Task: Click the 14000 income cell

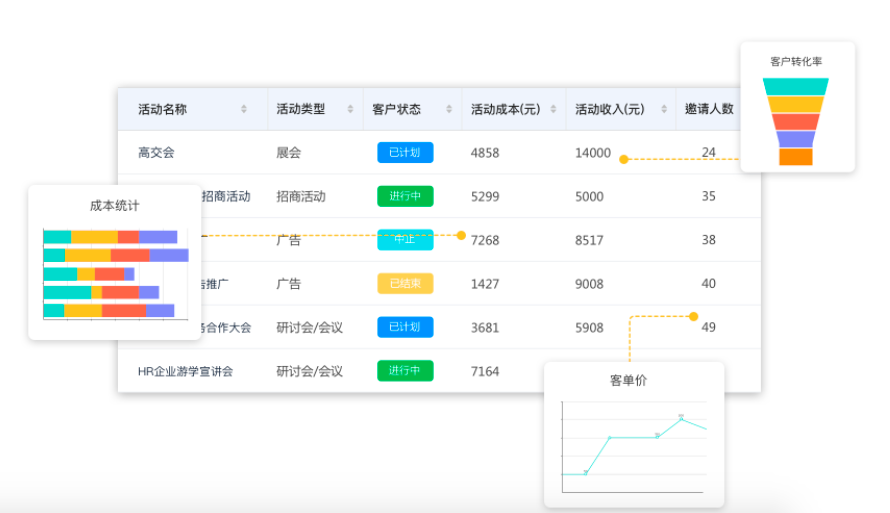Action: coord(592,153)
